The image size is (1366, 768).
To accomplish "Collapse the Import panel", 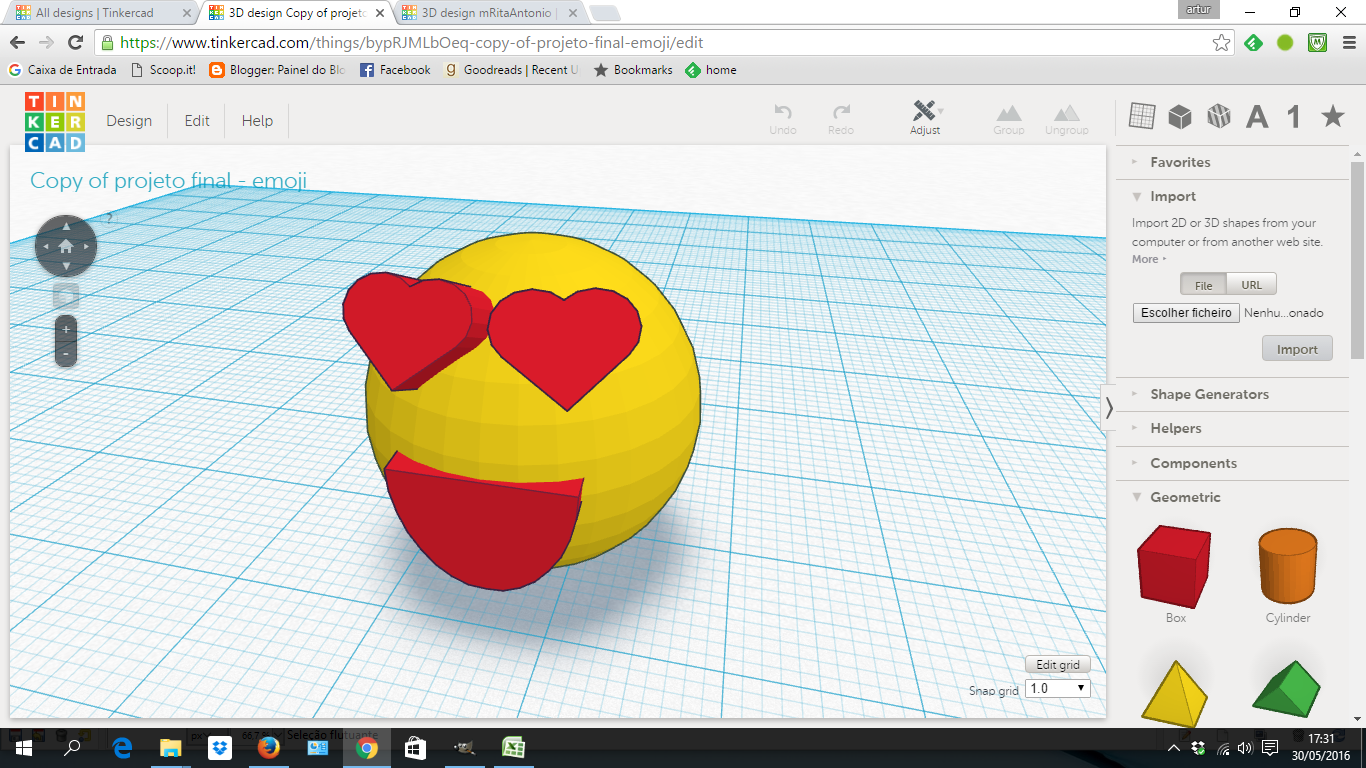I will tap(1135, 196).
